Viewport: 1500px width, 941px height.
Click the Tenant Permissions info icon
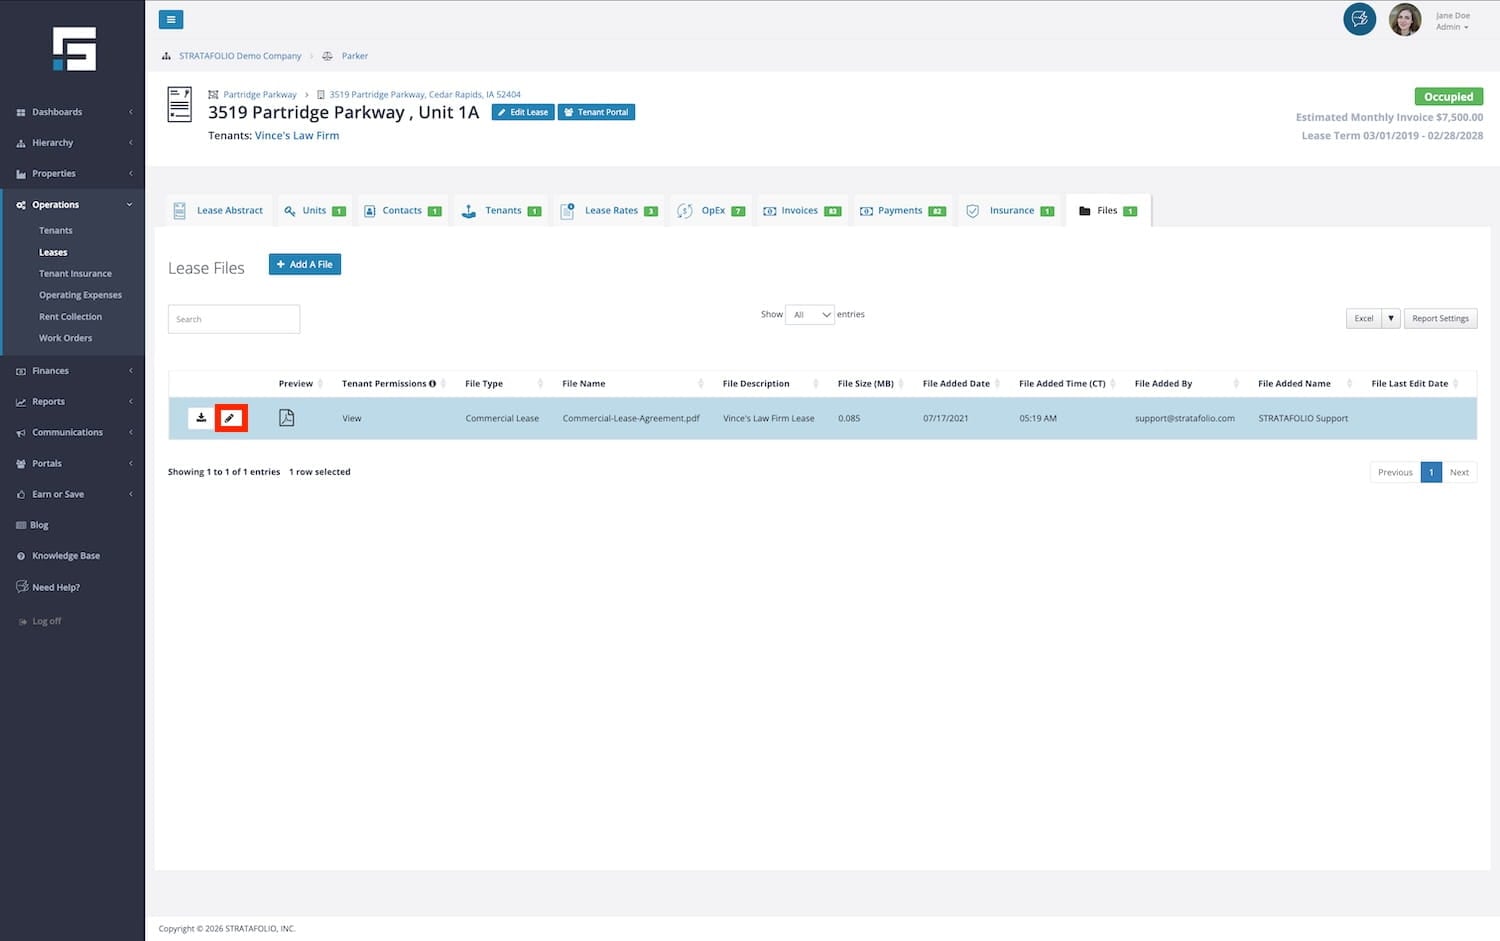pos(432,384)
